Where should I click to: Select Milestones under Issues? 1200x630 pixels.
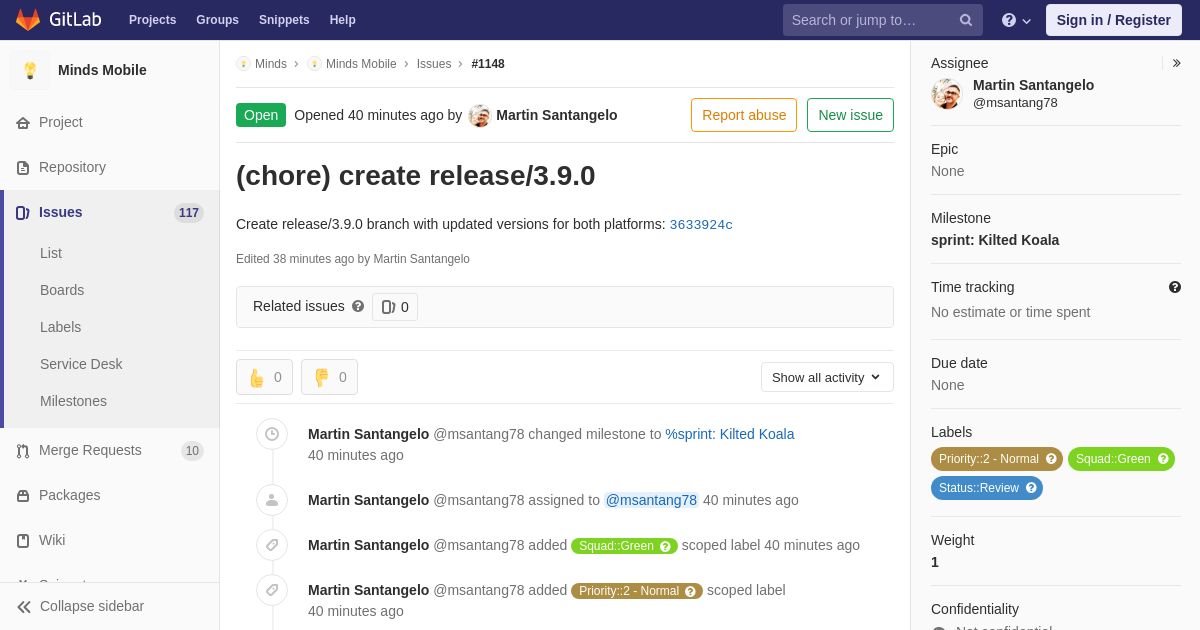73,401
